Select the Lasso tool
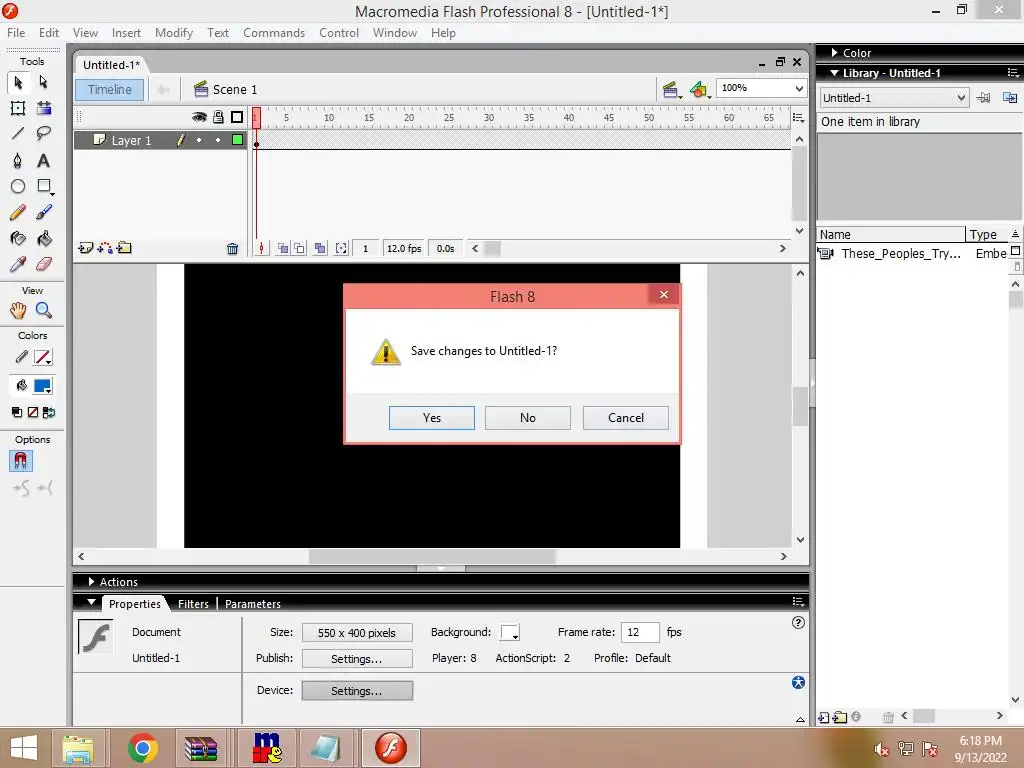 click(x=44, y=134)
